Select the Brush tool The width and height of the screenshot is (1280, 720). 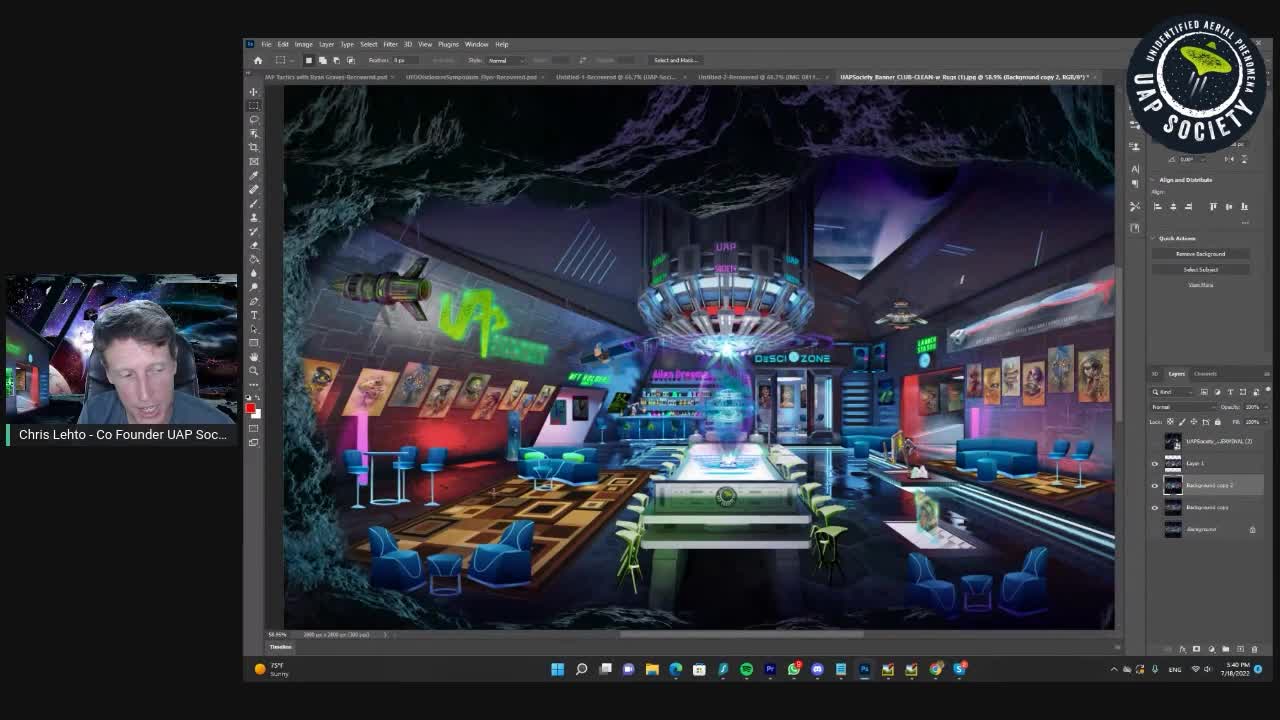253,203
